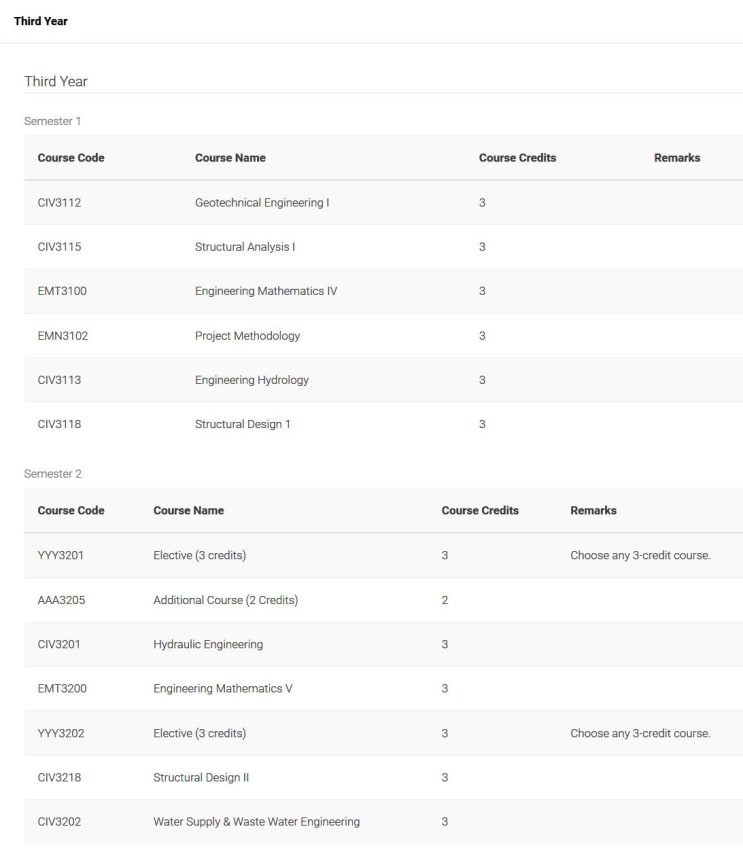Select Engineering Mathematics V course name

pyautogui.click(x=223, y=688)
